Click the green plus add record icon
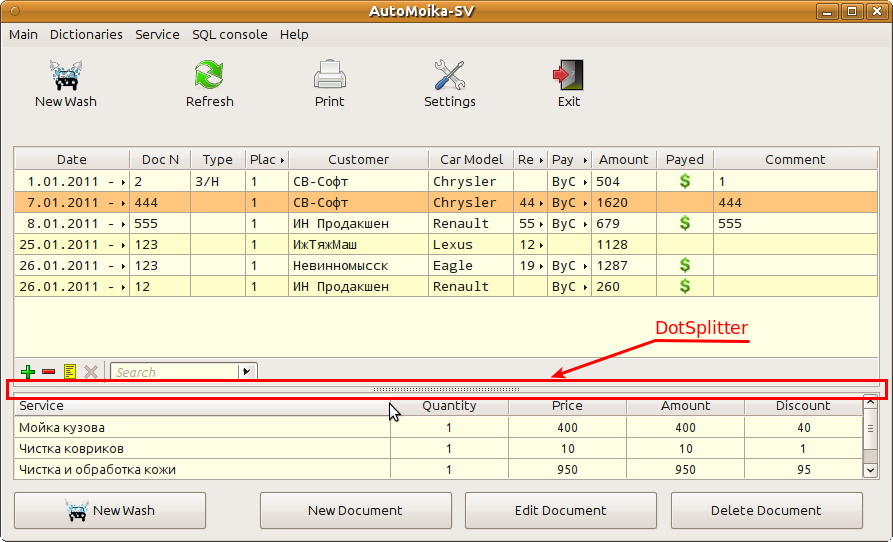Screen dimensions: 893x542 pos(28,372)
